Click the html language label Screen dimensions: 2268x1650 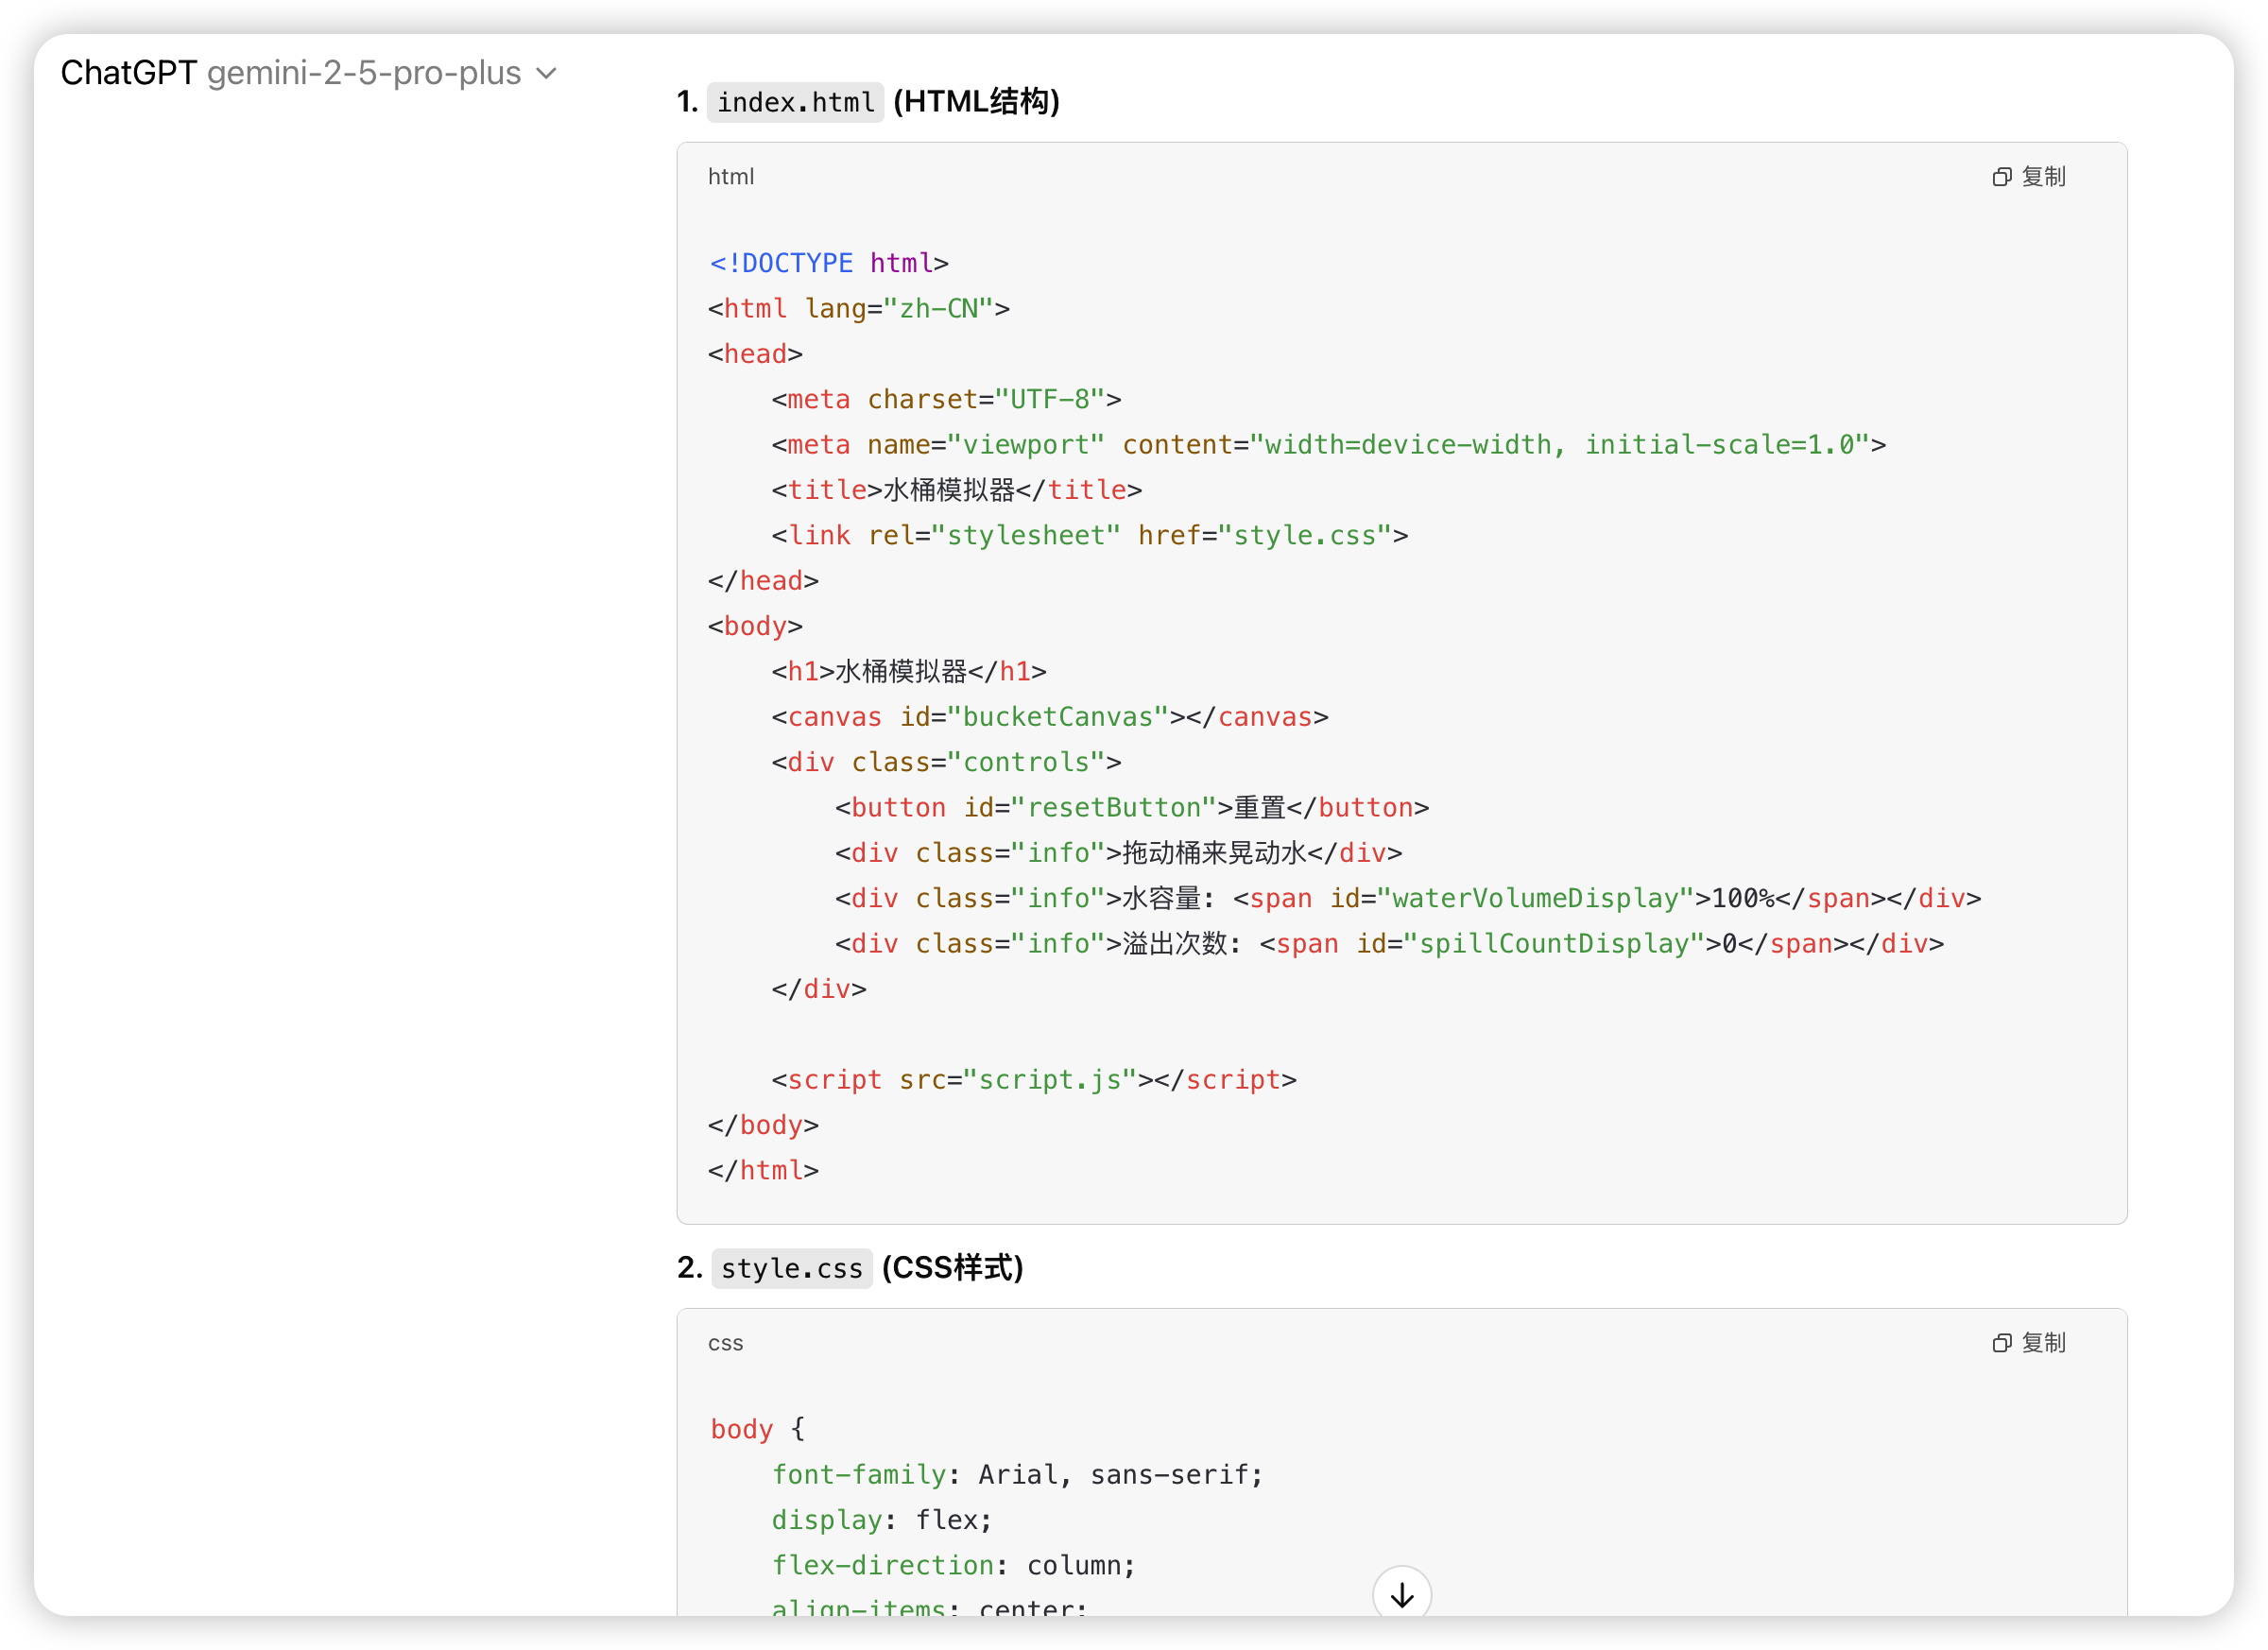point(730,177)
